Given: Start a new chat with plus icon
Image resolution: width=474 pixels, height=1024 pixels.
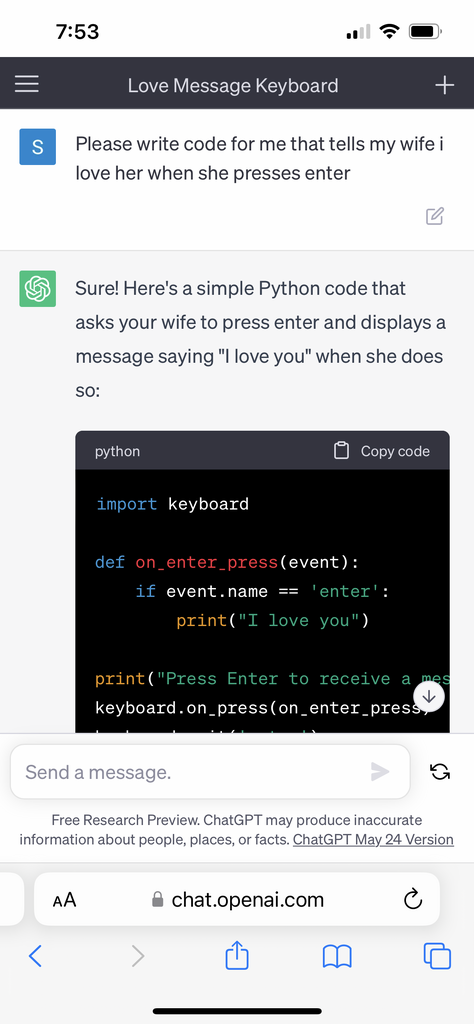Looking at the screenshot, I should point(445,85).
